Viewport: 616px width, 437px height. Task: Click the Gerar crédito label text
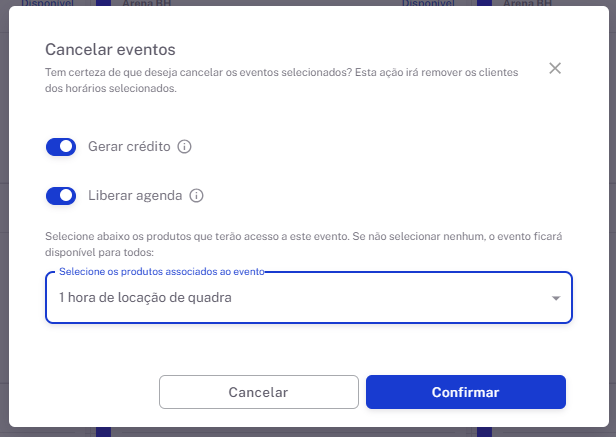tap(129, 147)
